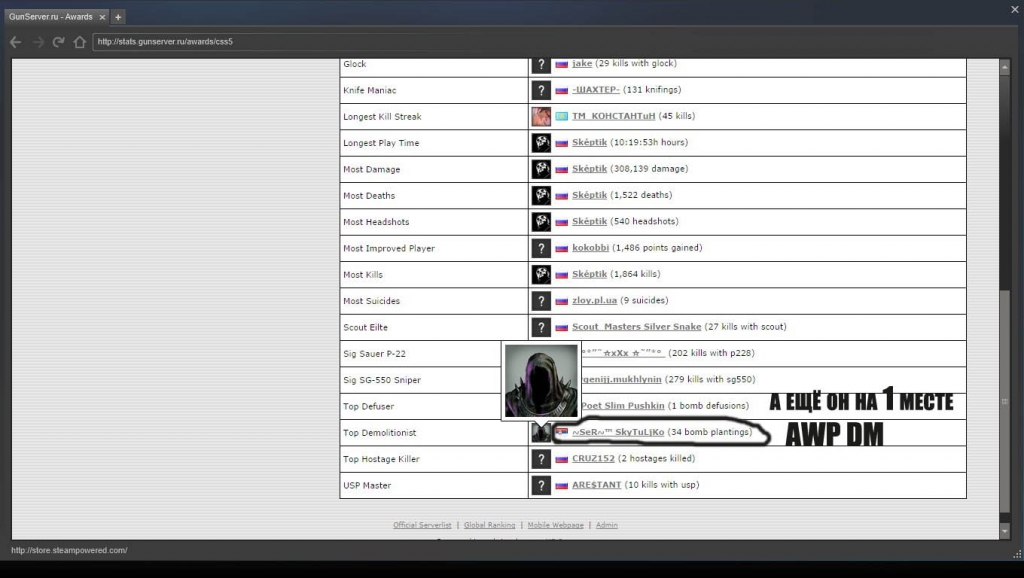Close the GunServer.ru - Awards tab
This screenshot has width=1024, height=578.
(102, 17)
